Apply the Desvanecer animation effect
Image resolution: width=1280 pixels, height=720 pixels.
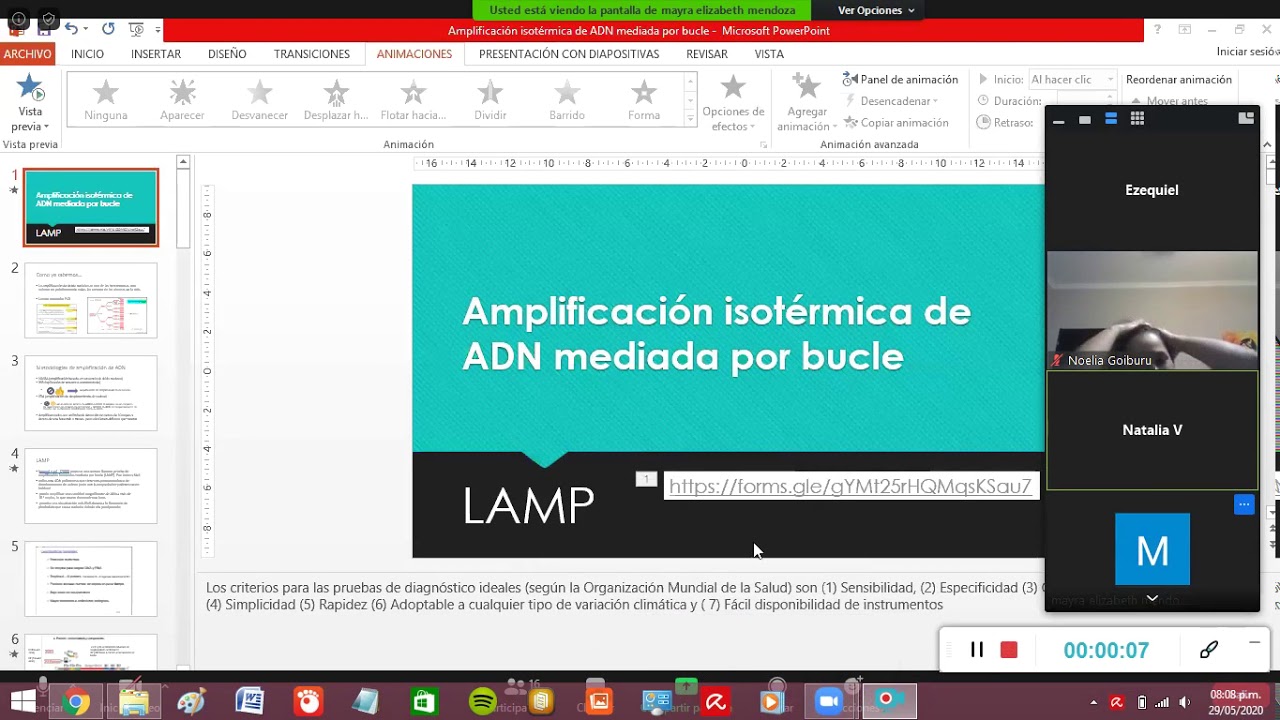pos(259,101)
